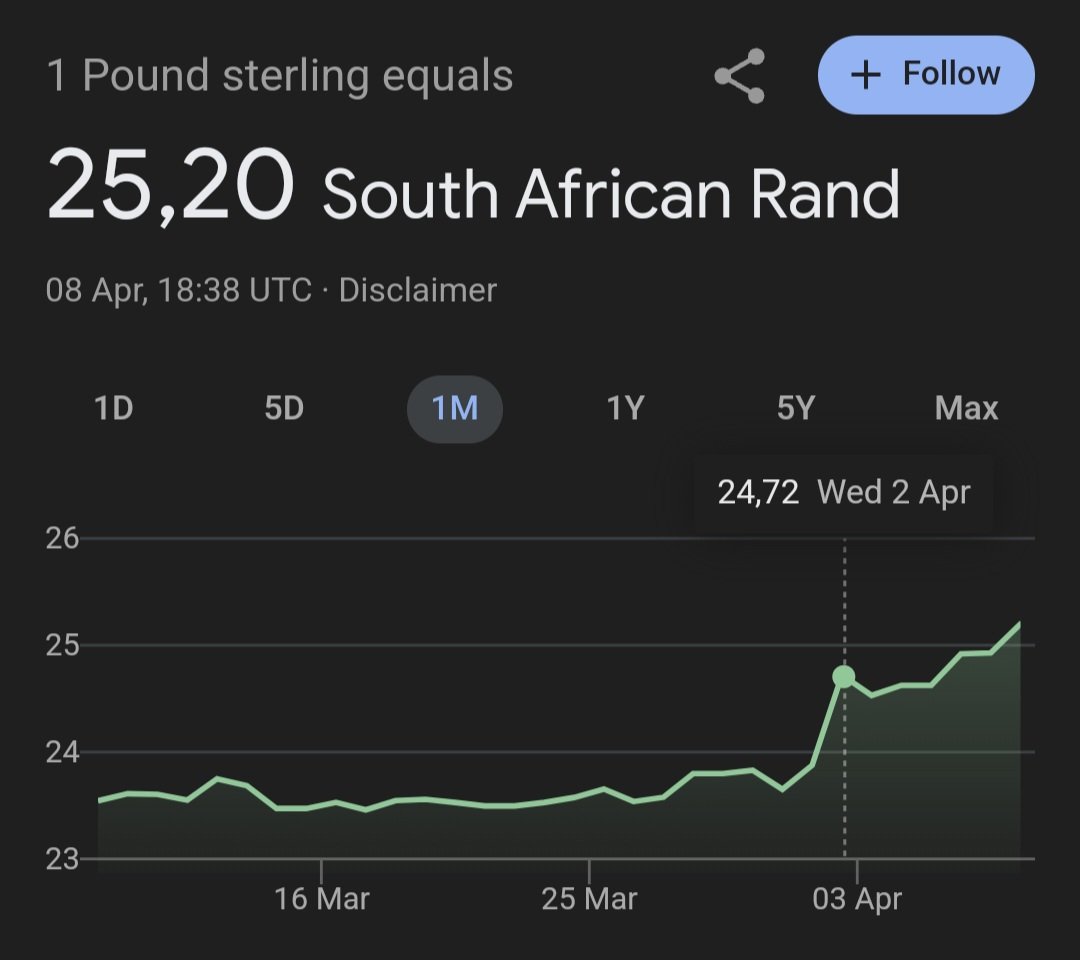Click the 03 Apr date label
The width and height of the screenshot is (1080, 960).
point(857,899)
